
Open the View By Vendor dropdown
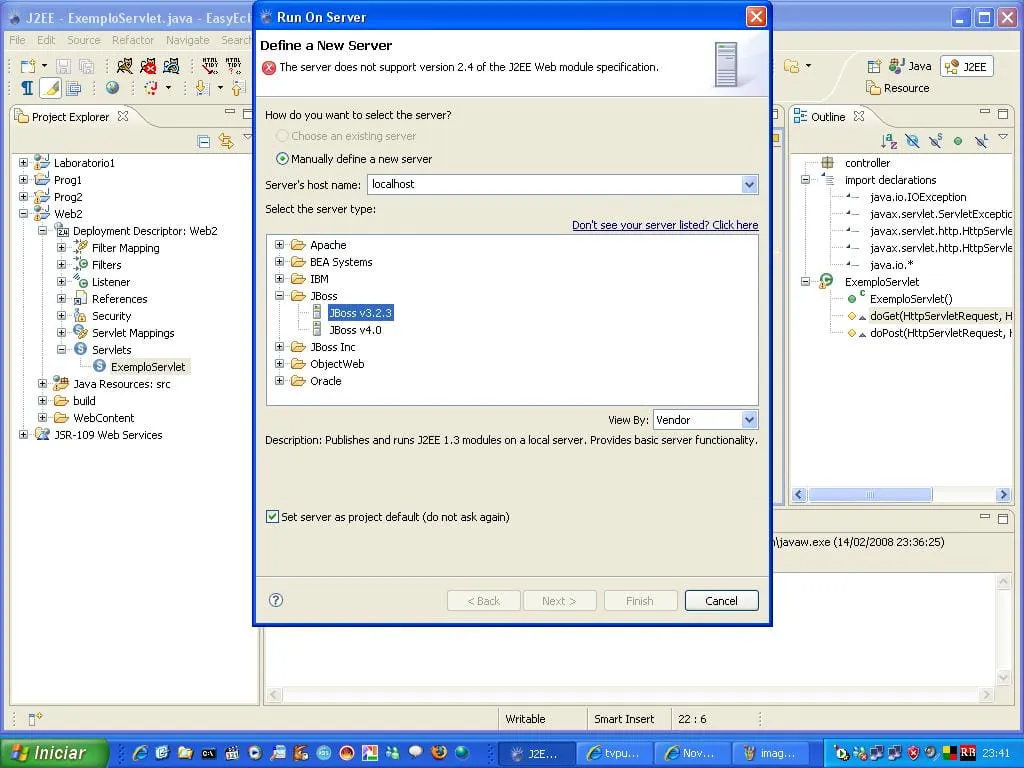[x=749, y=420]
